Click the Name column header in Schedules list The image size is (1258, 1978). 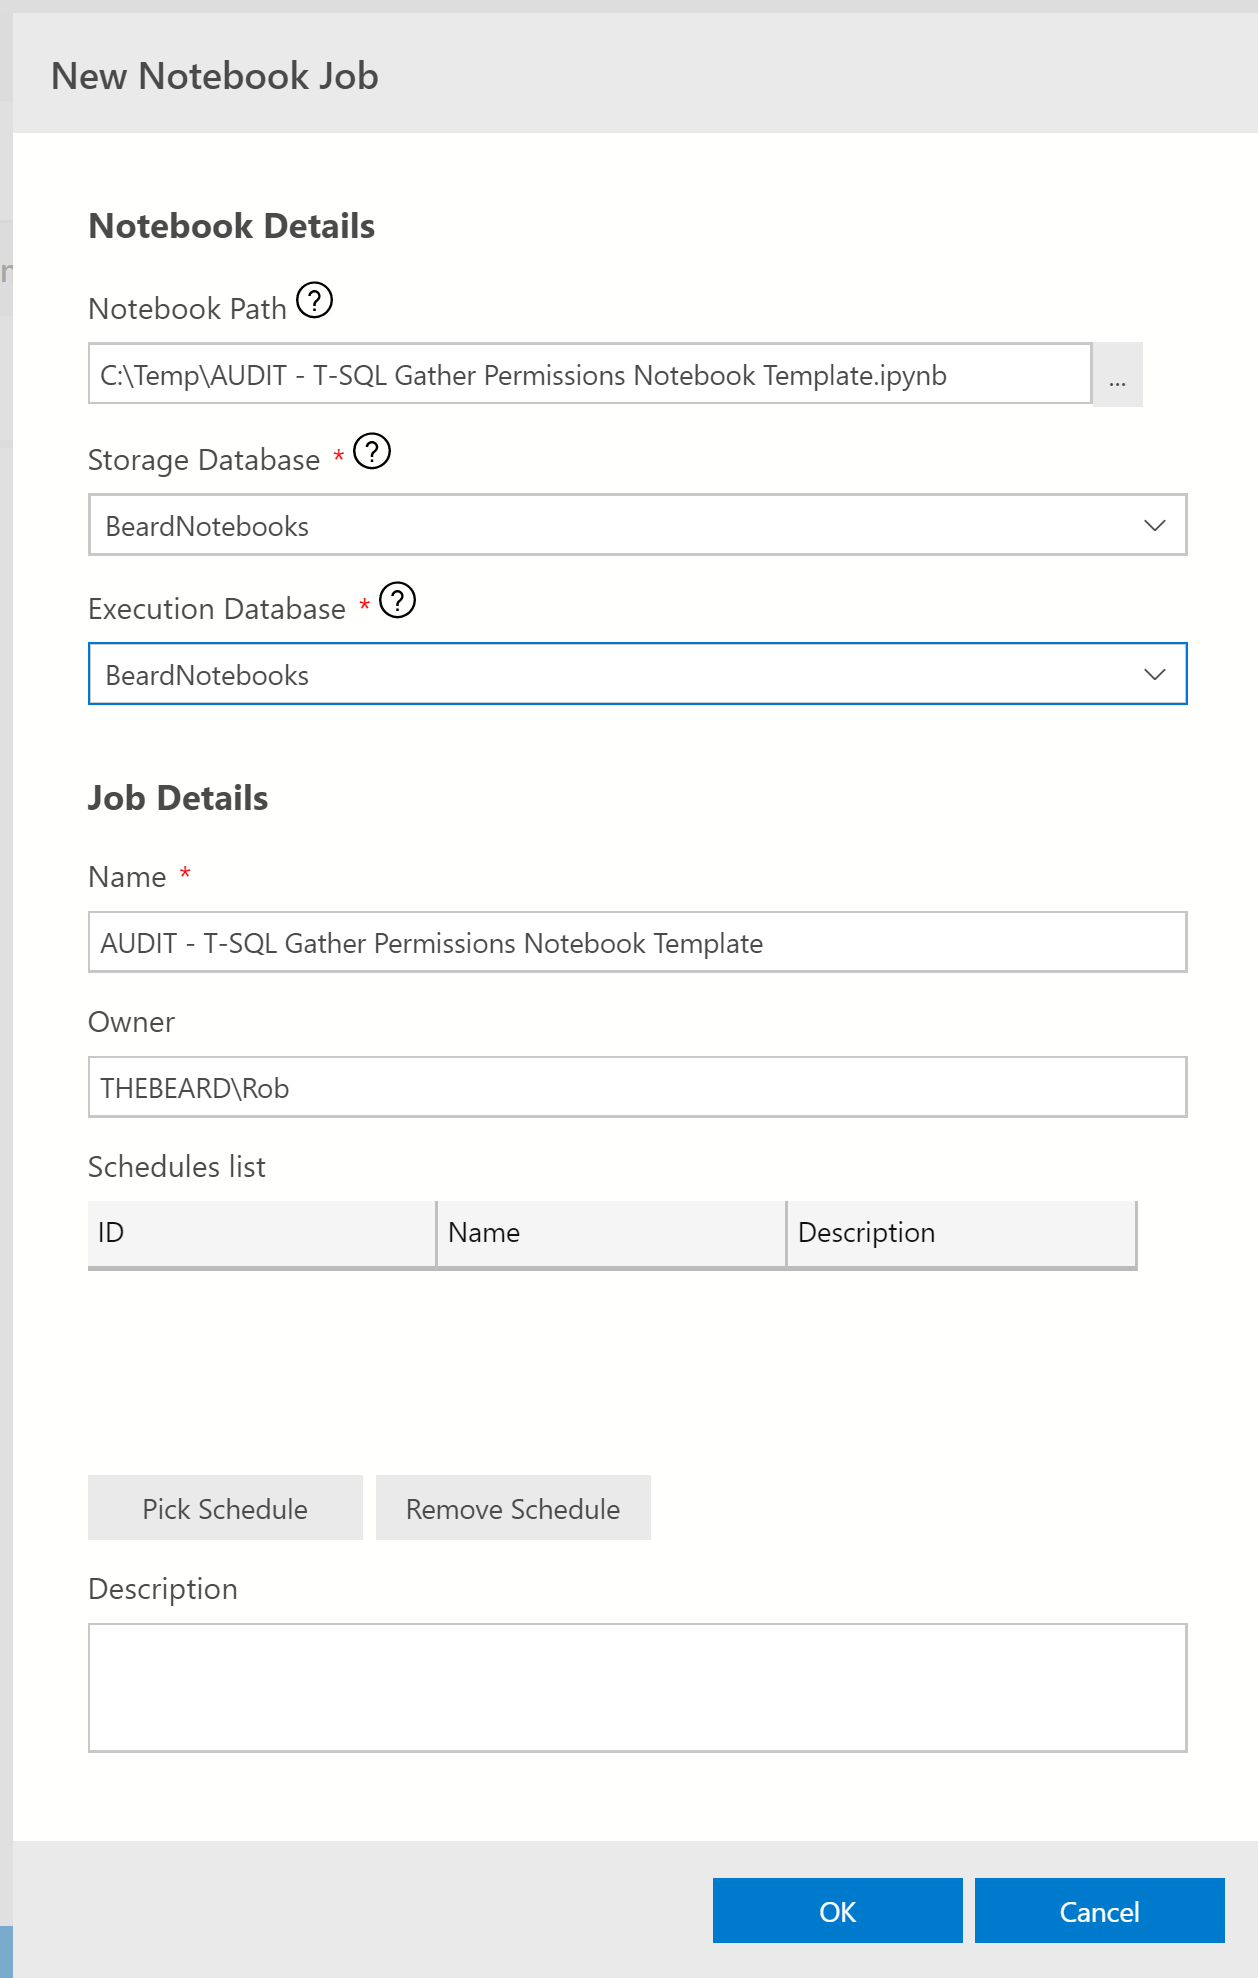pos(610,1233)
